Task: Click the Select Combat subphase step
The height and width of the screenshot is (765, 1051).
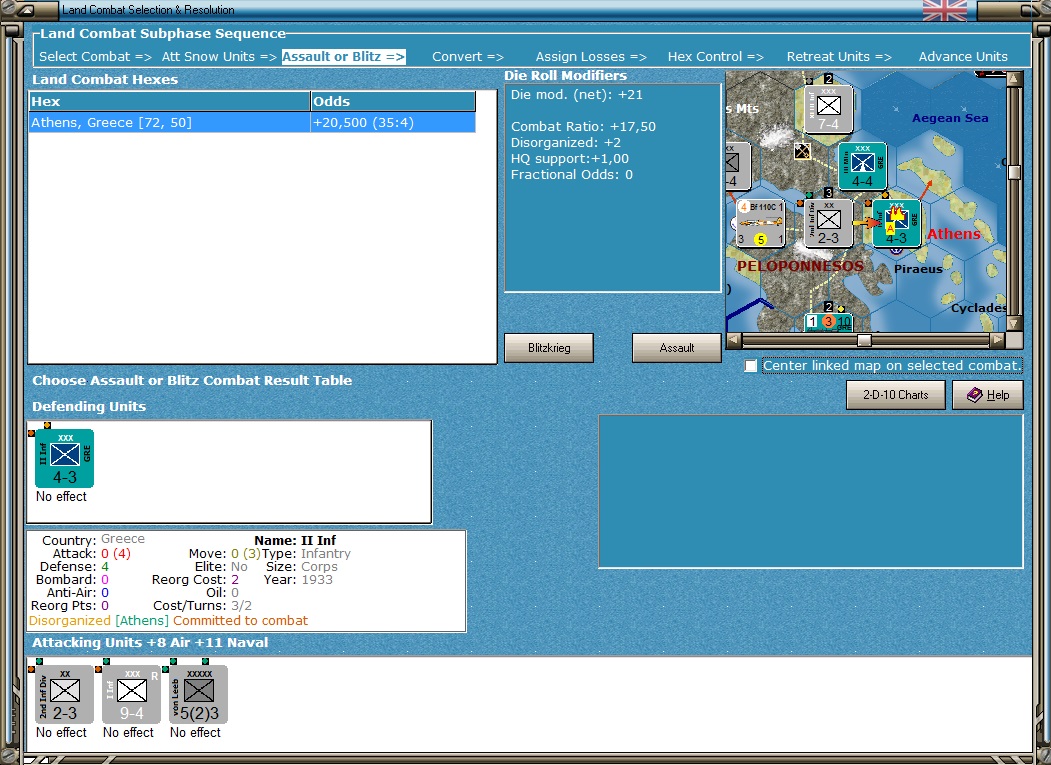Action: point(95,57)
